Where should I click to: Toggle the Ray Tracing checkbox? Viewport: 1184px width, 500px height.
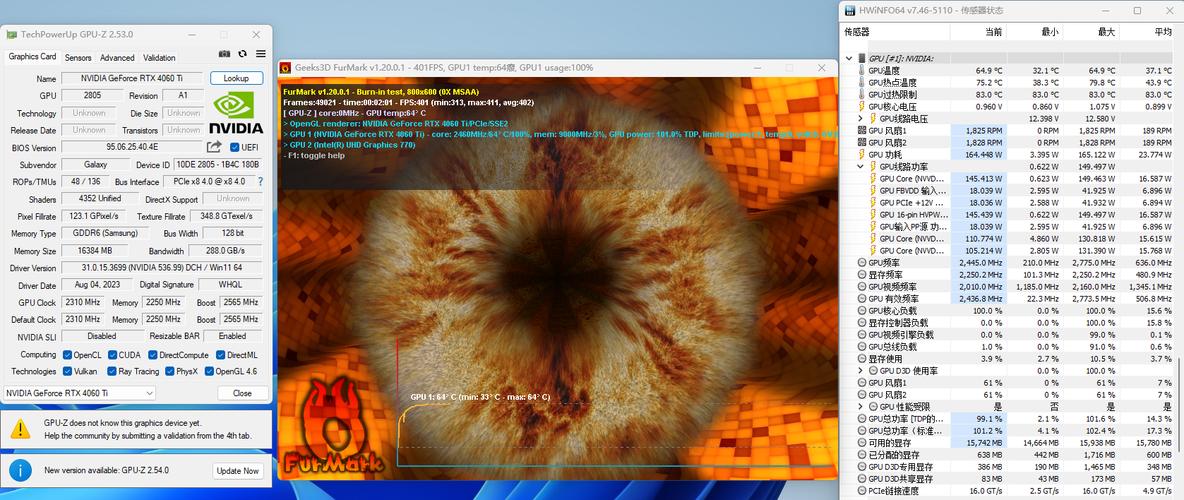pos(112,372)
